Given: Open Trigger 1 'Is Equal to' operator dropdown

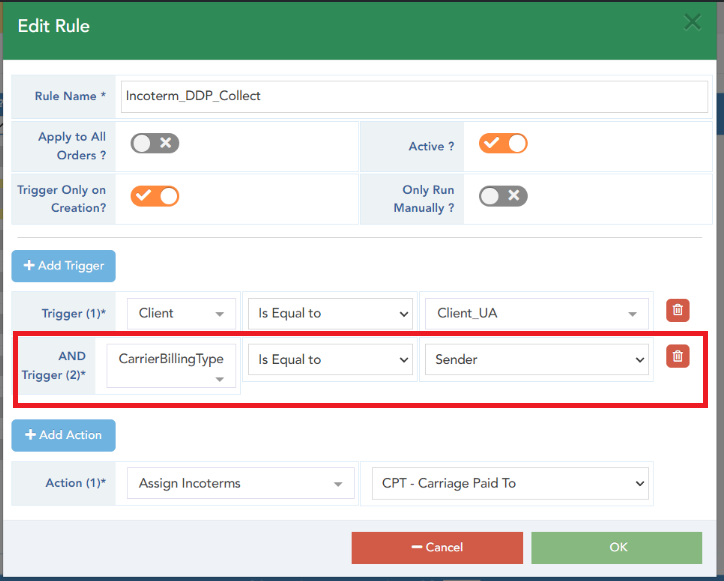Looking at the screenshot, I should 329,313.
